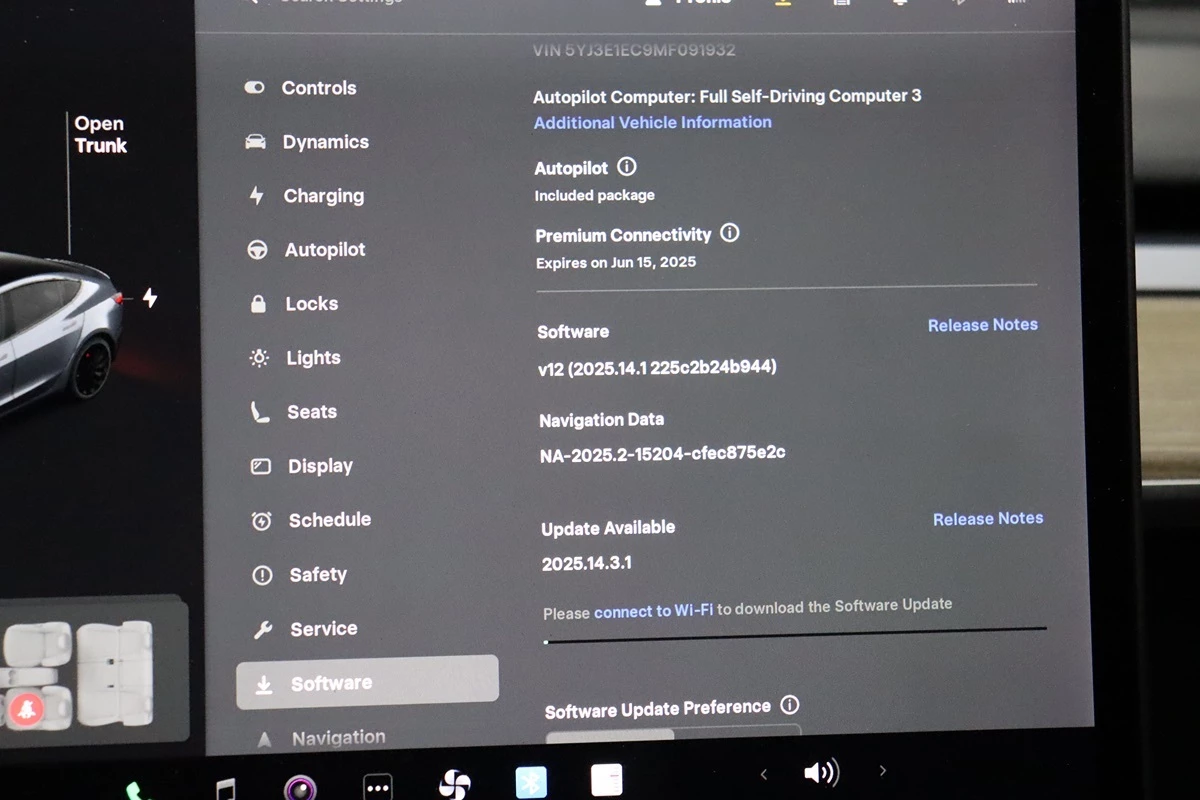Increase volume with right chevron
Screen dimensions: 1200x800
(882, 770)
